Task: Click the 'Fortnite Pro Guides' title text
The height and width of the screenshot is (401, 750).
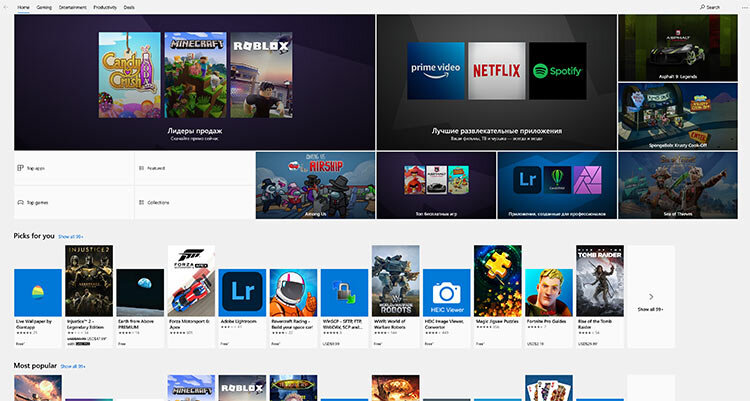Action: point(546,322)
